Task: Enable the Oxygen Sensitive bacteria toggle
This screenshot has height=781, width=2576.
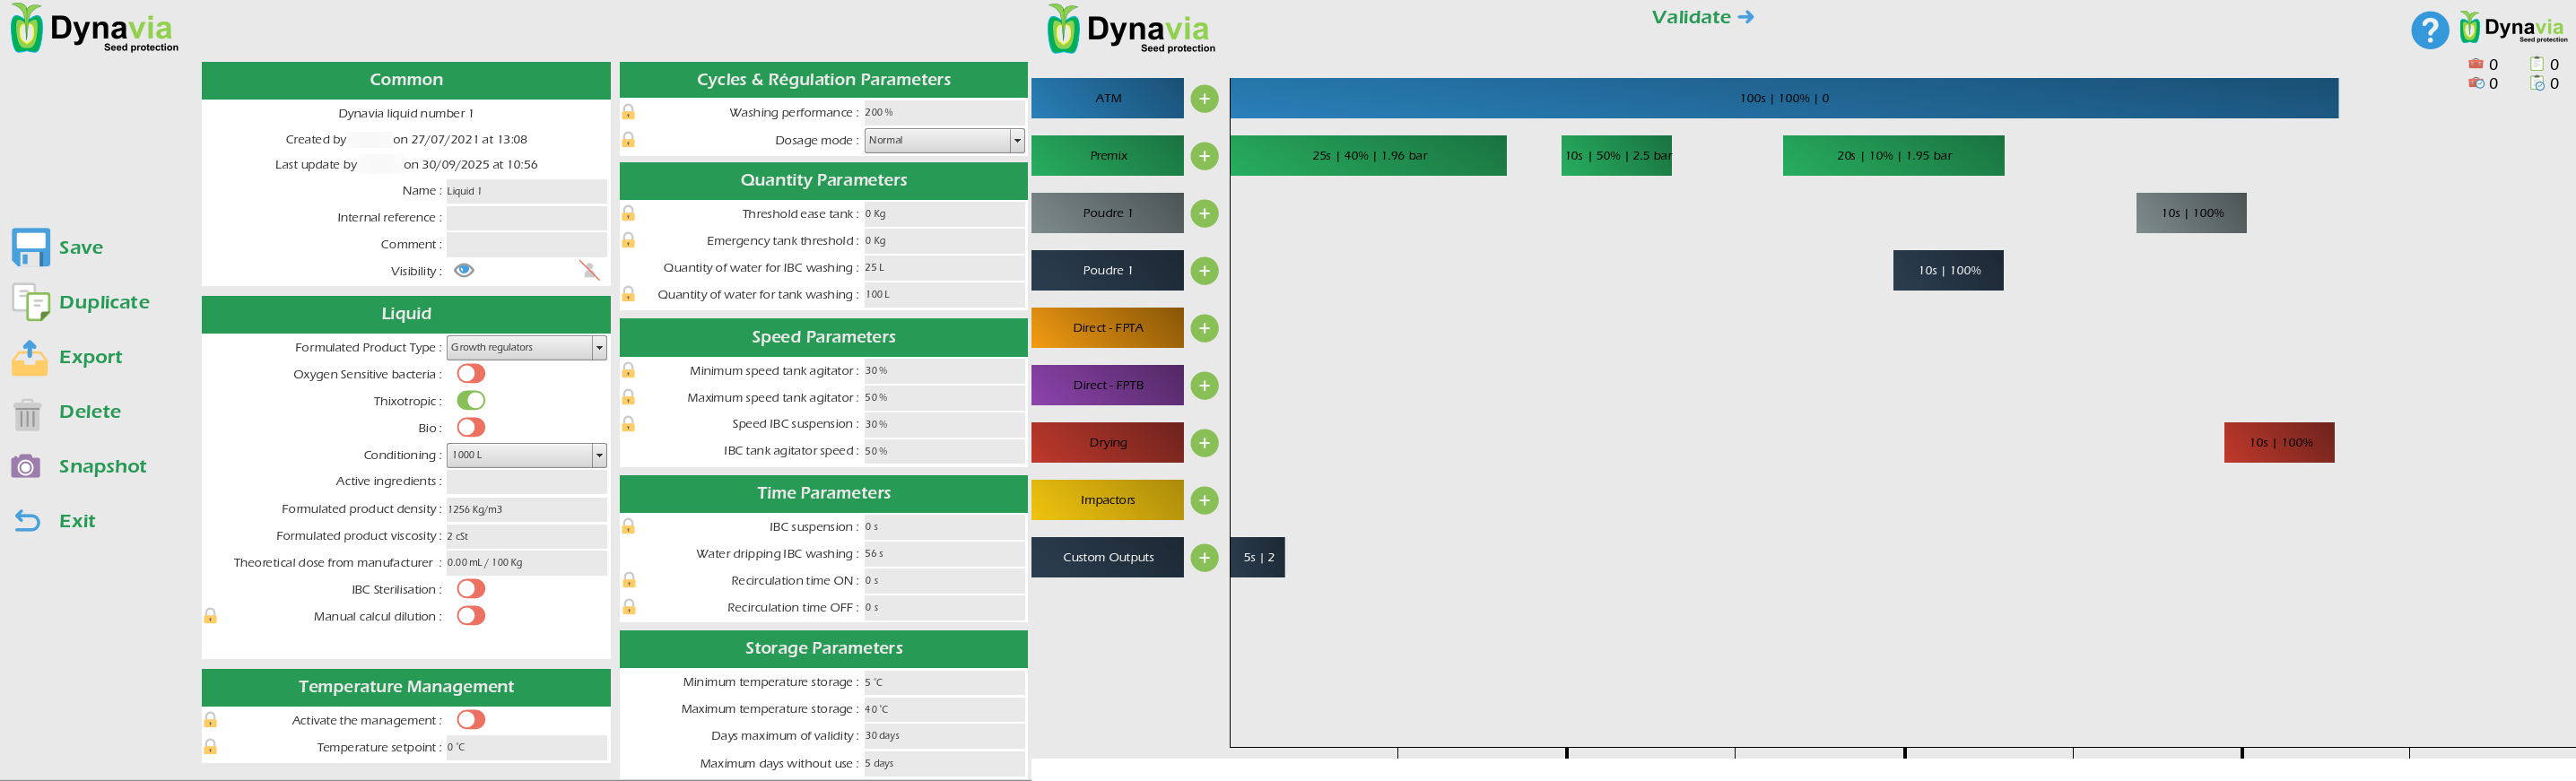Action: (x=471, y=374)
